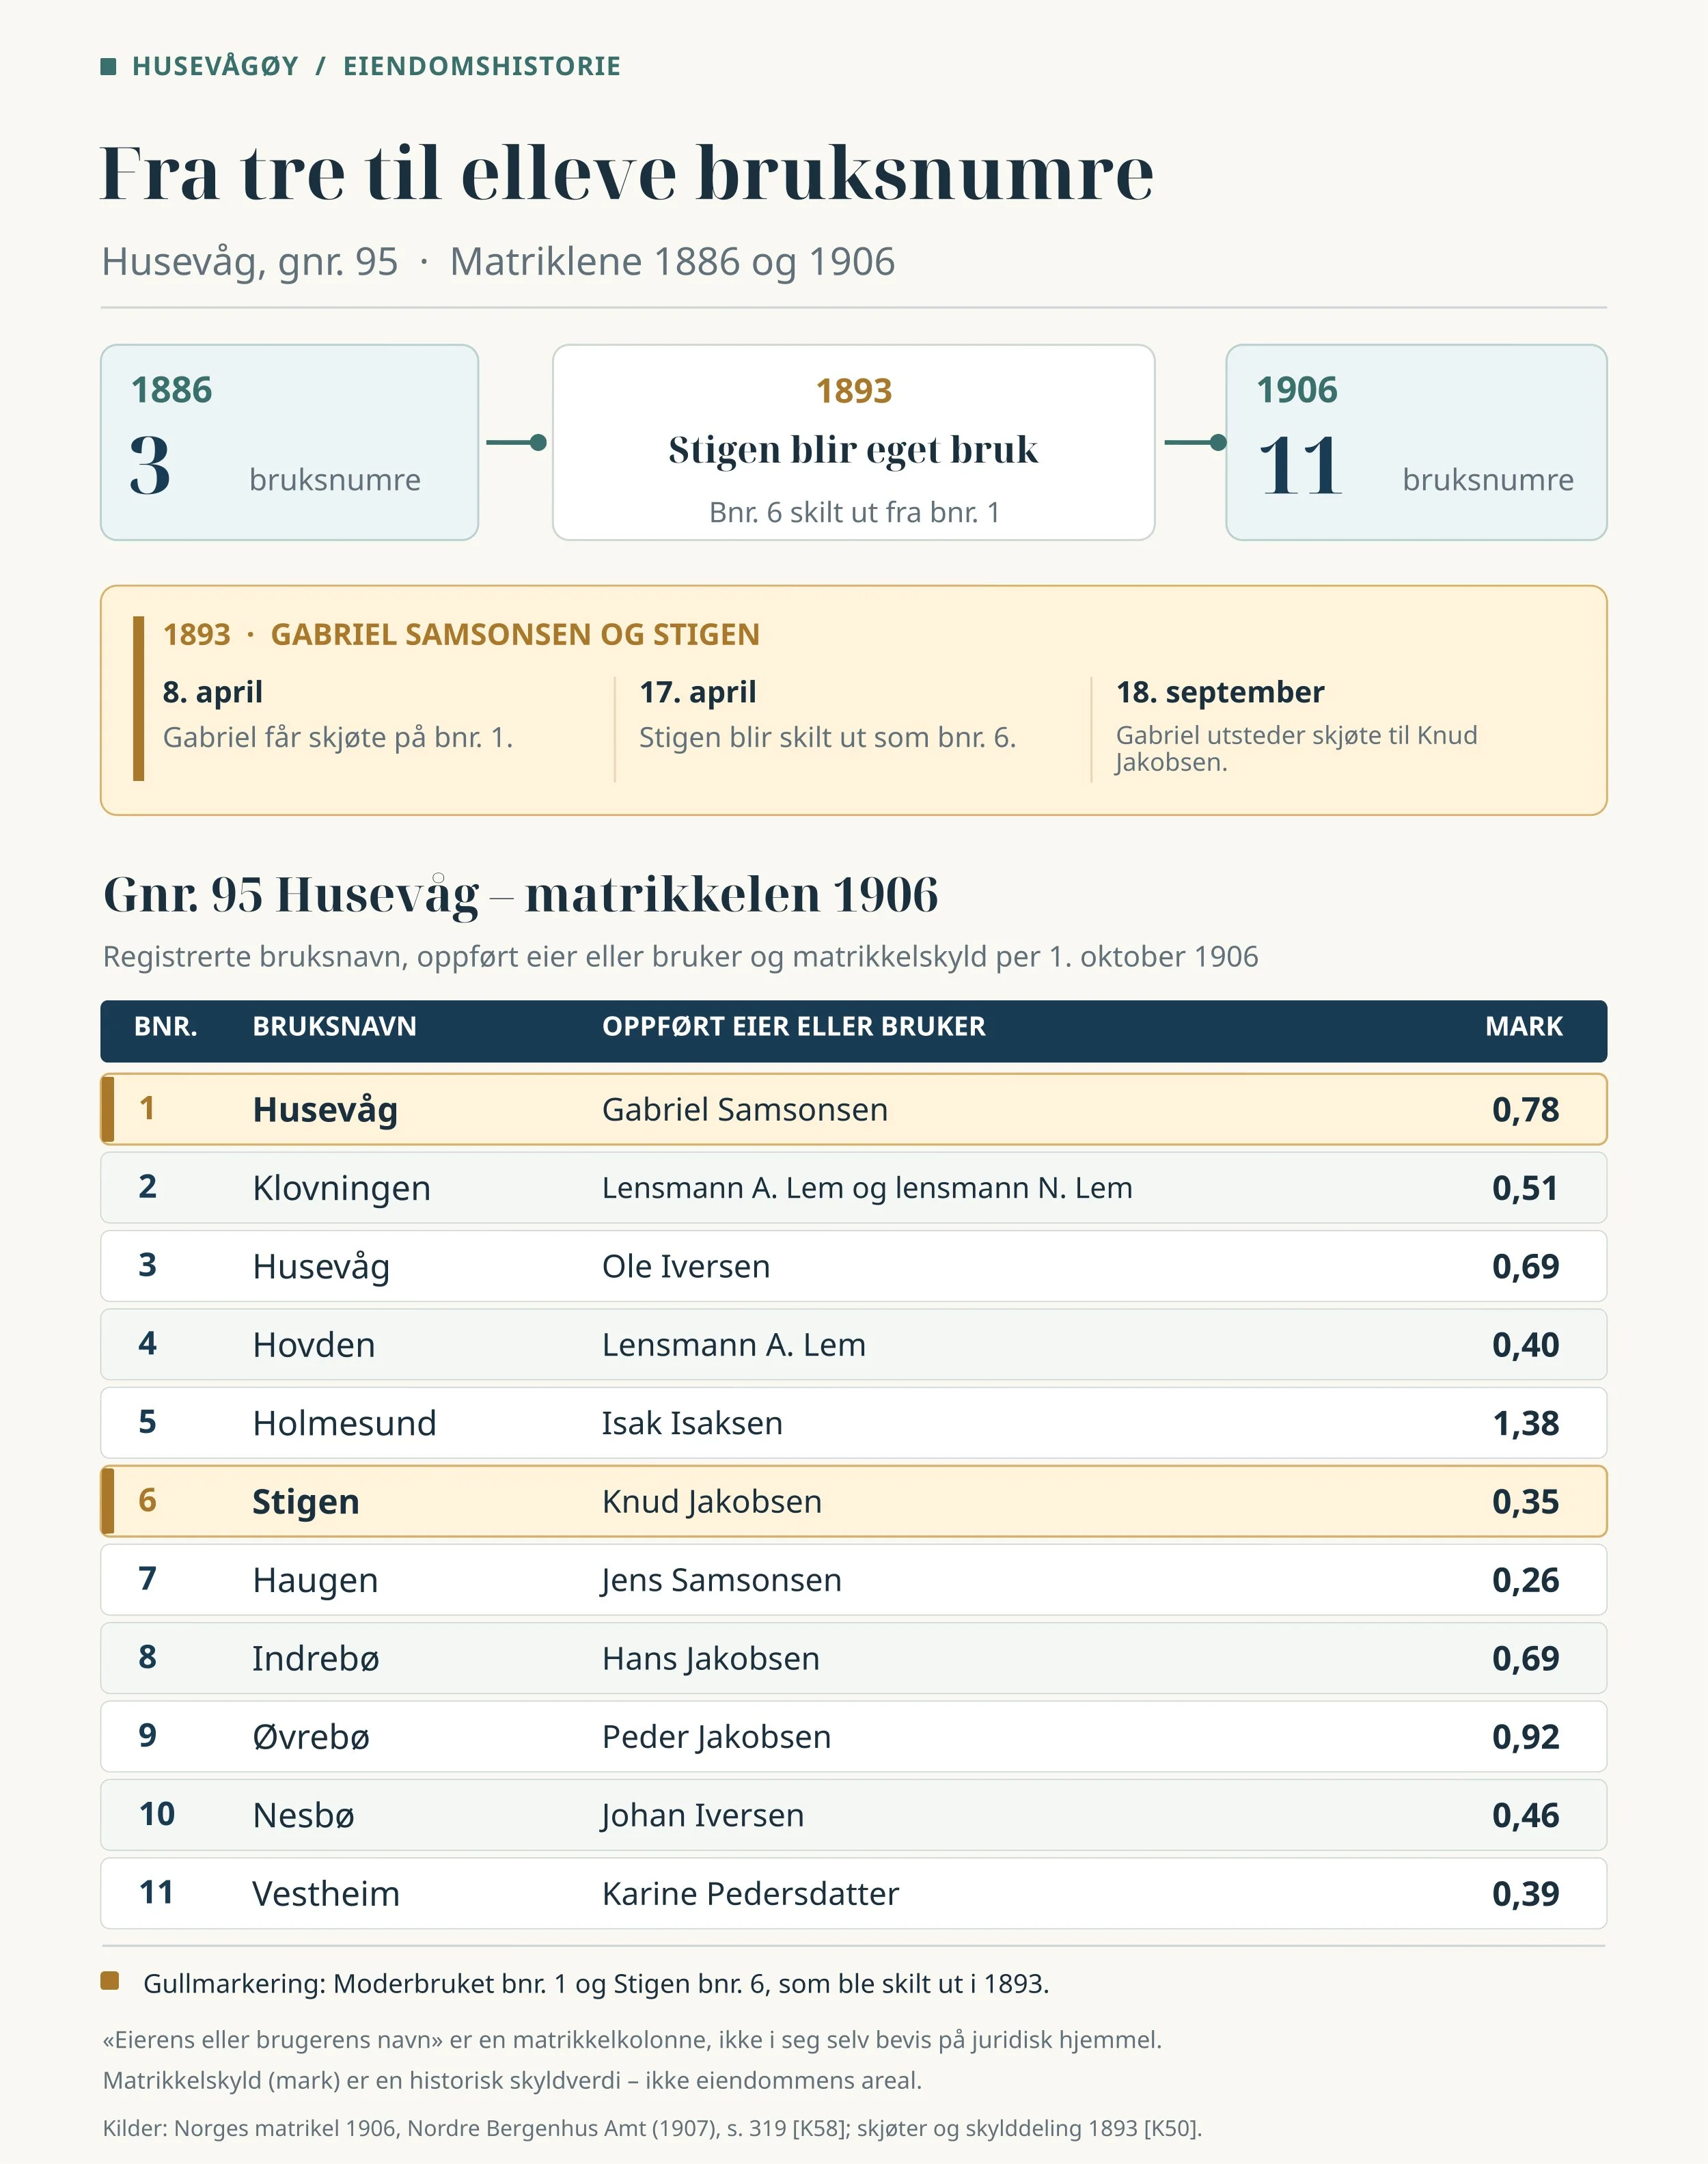This screenshot has width=1708, height=2164.
Task: Click the Holmesund bruksnavn cell
Action: (345, 1423)
